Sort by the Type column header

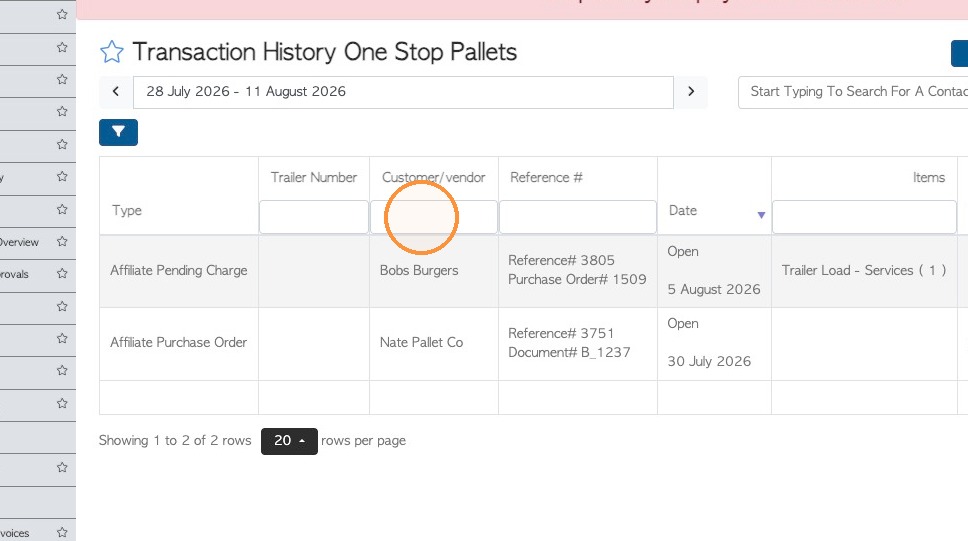(x=127, y=211)
